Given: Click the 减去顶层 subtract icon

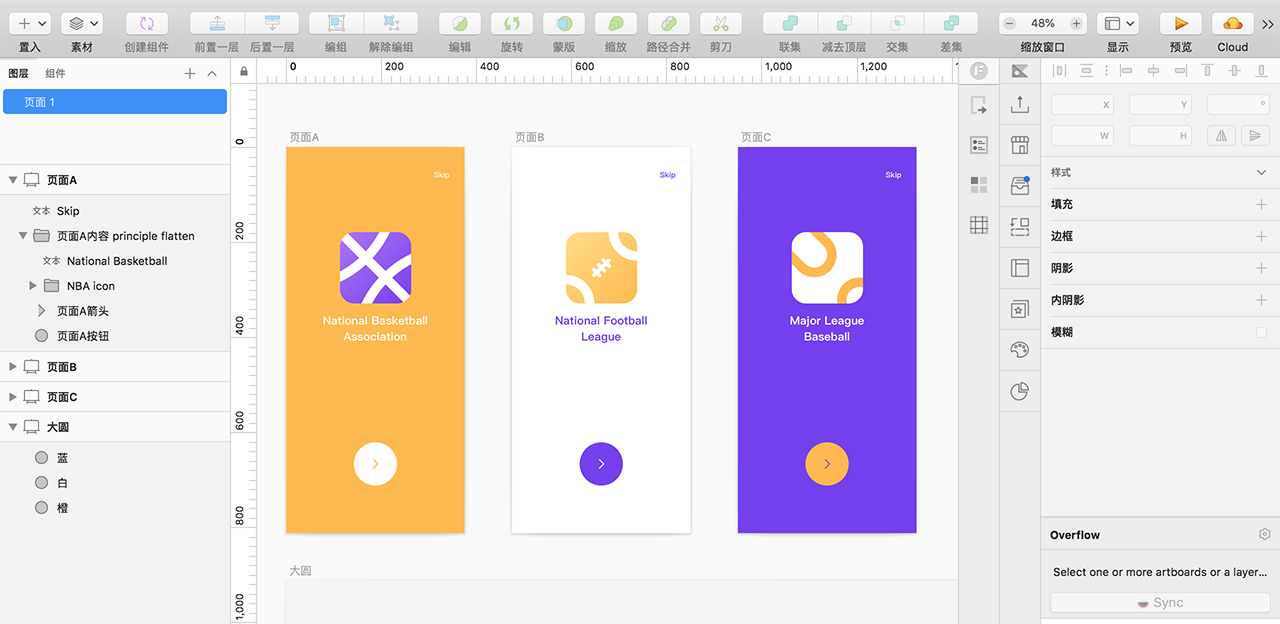Looking at the screenshot, I should pyautogui.click(x=844, y=23).
